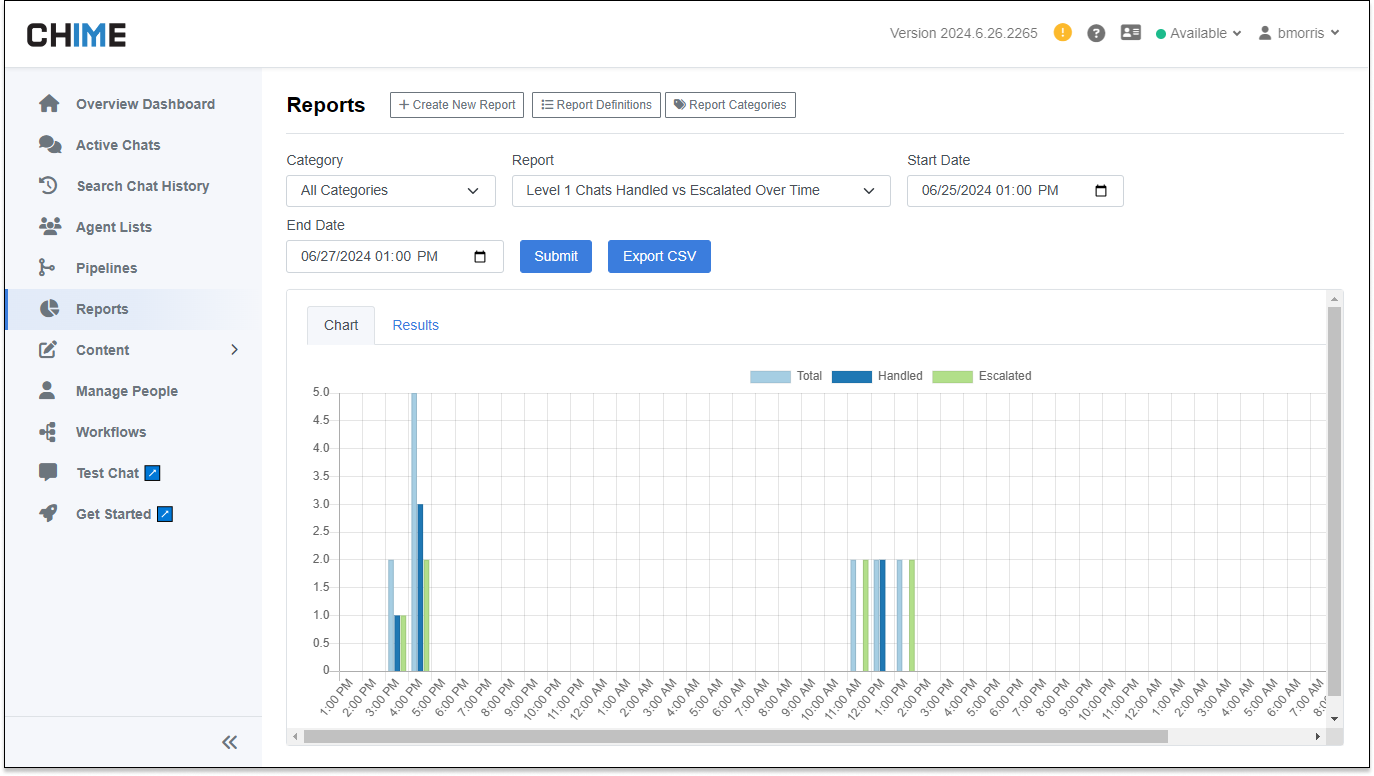Open calendar picker in End Date field
Screen dimensions: 1374x776
click(x=480, y=257)
